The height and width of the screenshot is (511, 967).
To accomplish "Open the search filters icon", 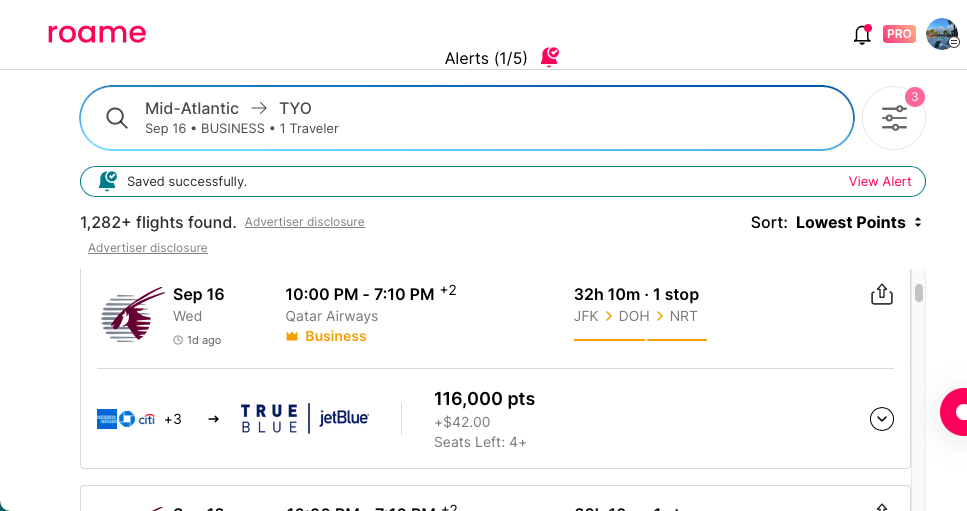I will pos(894,118).
